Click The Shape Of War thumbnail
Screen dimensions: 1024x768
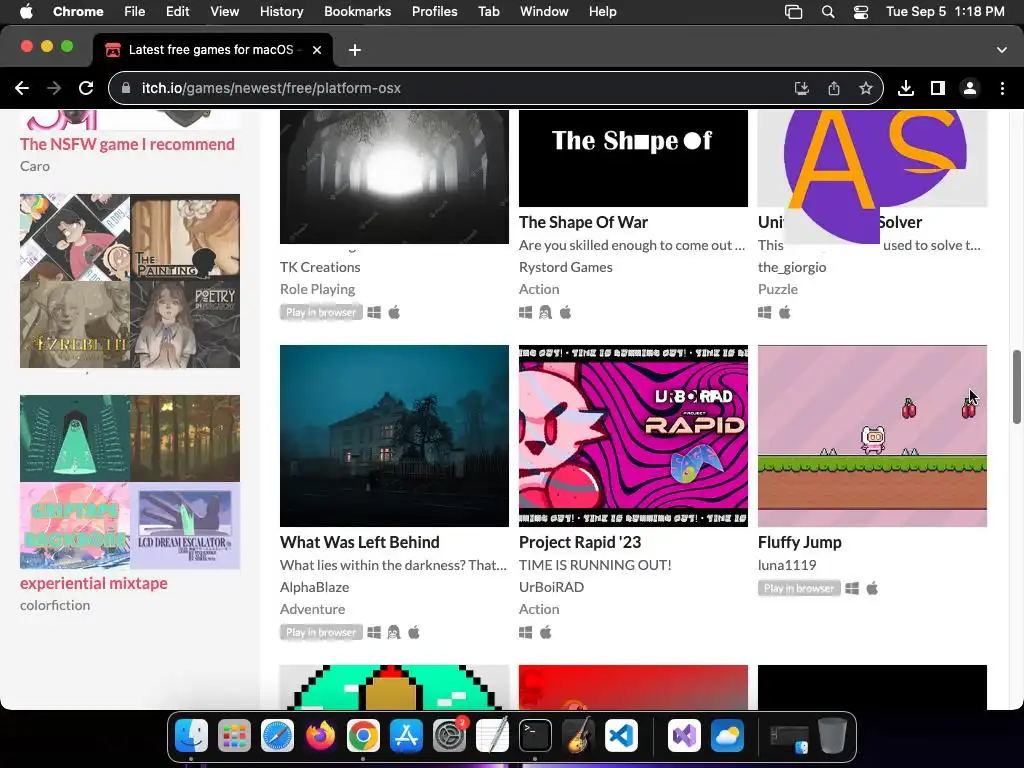pos(633,158)
